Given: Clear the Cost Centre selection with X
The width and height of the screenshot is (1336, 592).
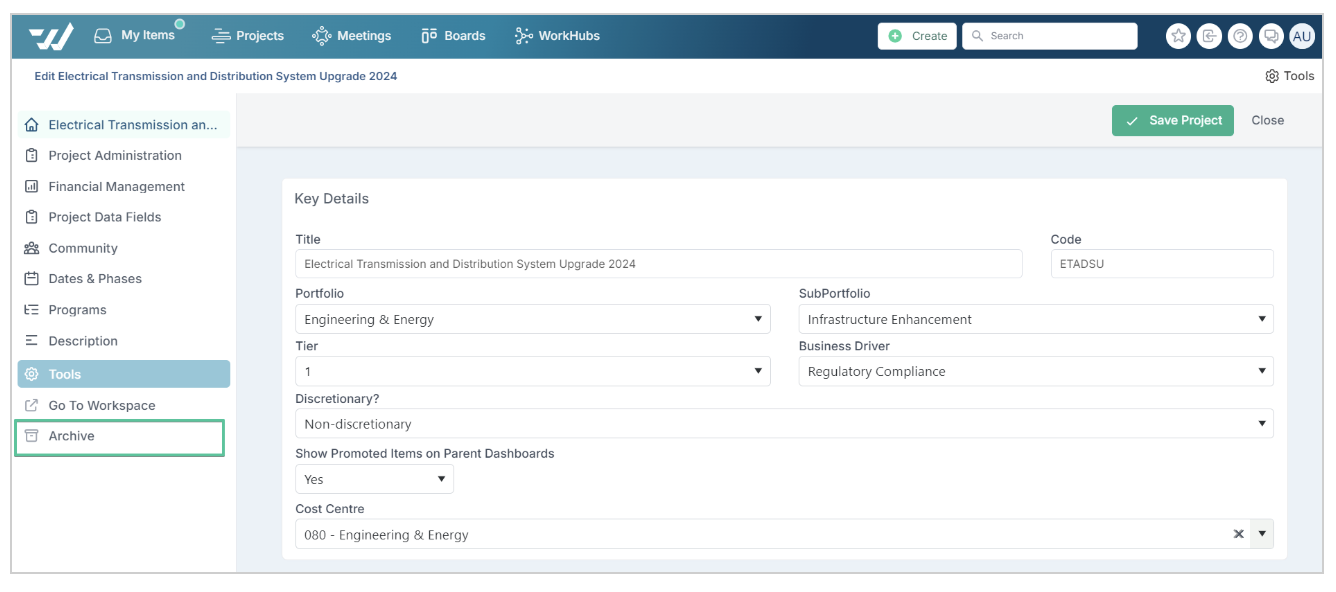Looking at the screenshot, I should point(1238,534).
